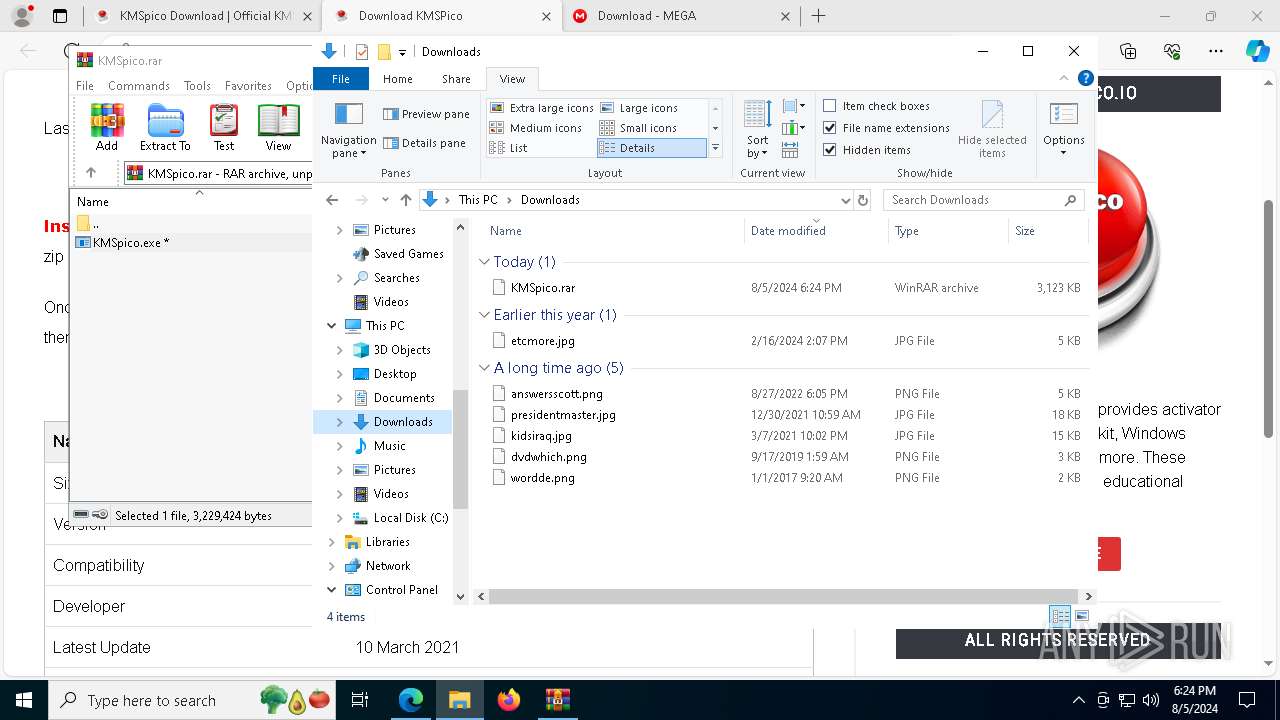This screenshot has height=720, width=1280.
Task: Select KMSpico.exe in WinRAR list
Action: coord(131,243)
